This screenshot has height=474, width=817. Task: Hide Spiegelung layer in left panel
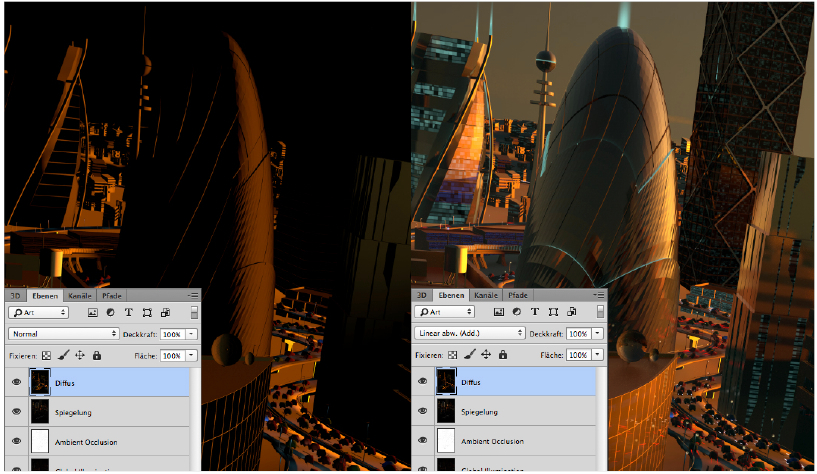[x=16, y=411]
